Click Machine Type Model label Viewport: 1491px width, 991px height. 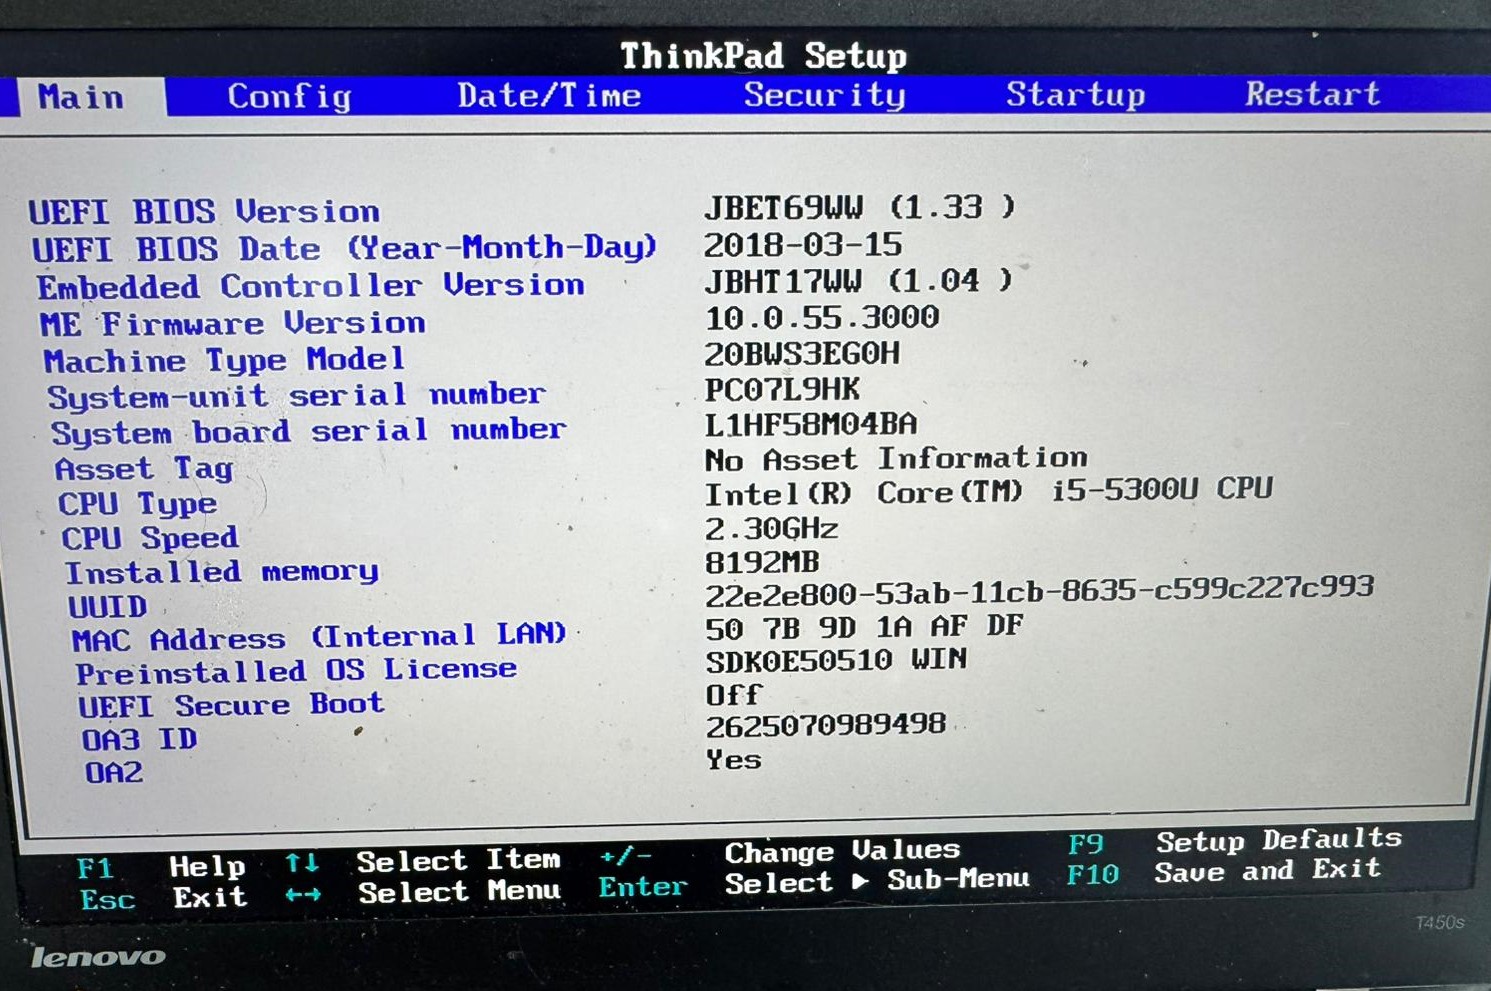click(225, 360)
